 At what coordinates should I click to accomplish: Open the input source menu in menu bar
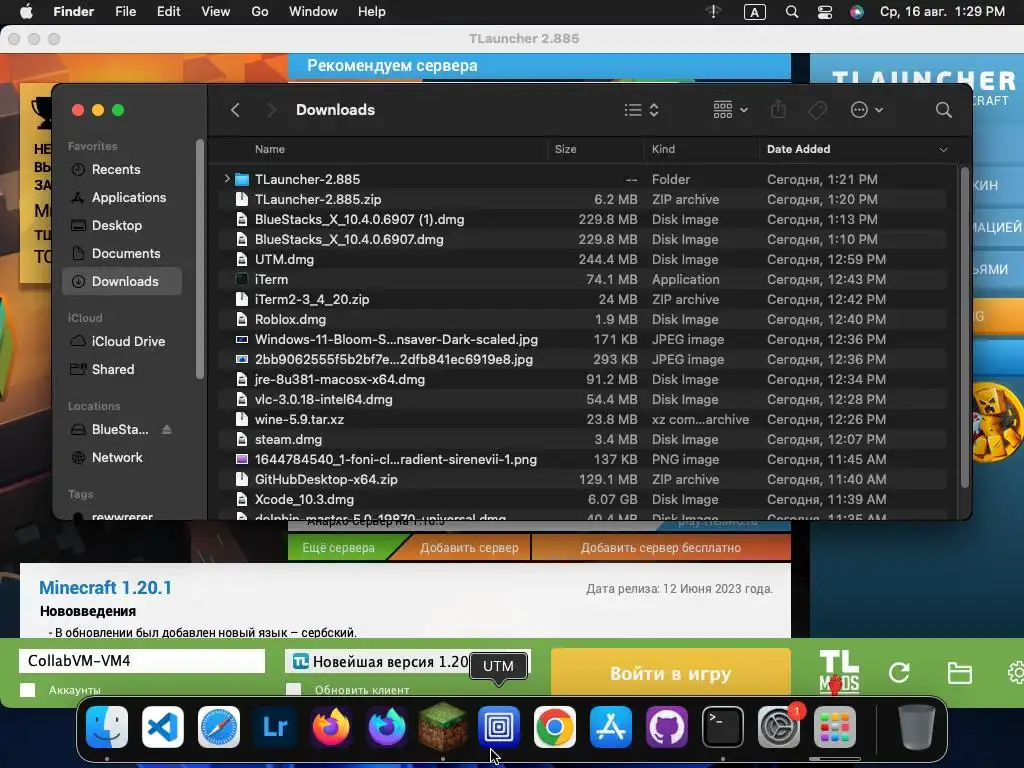(754, 12)
